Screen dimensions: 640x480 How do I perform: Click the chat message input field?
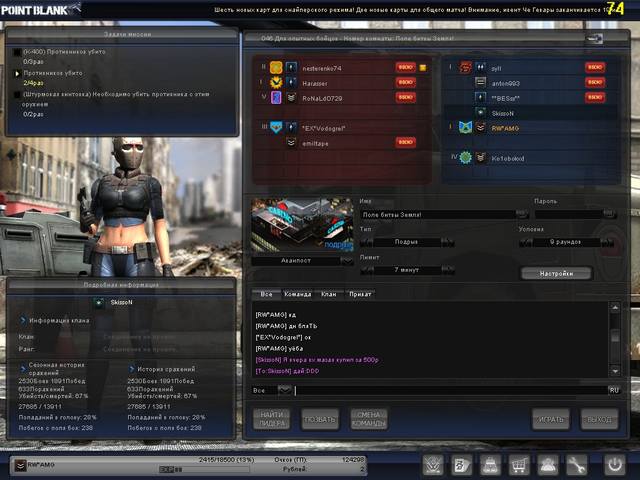pyautogui.click(x=451, y=390)
